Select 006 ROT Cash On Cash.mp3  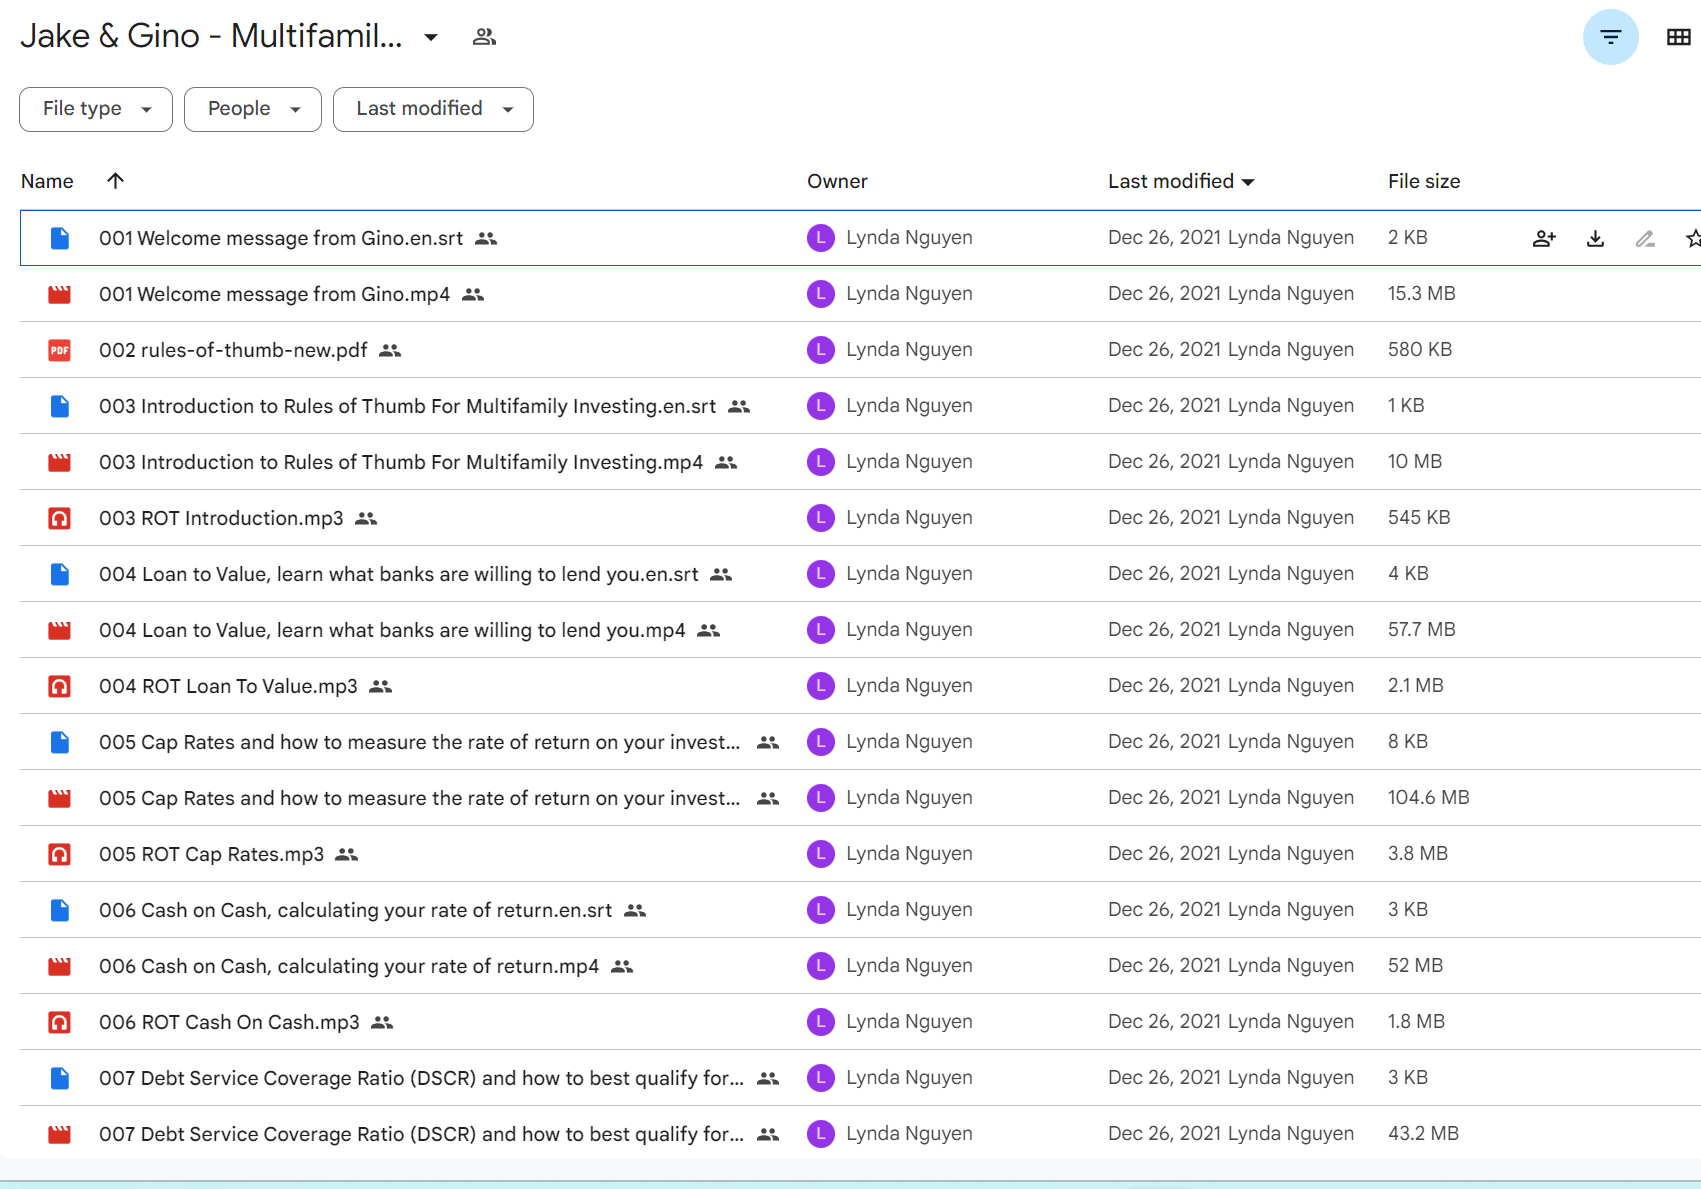click(x=229, y=1022)
